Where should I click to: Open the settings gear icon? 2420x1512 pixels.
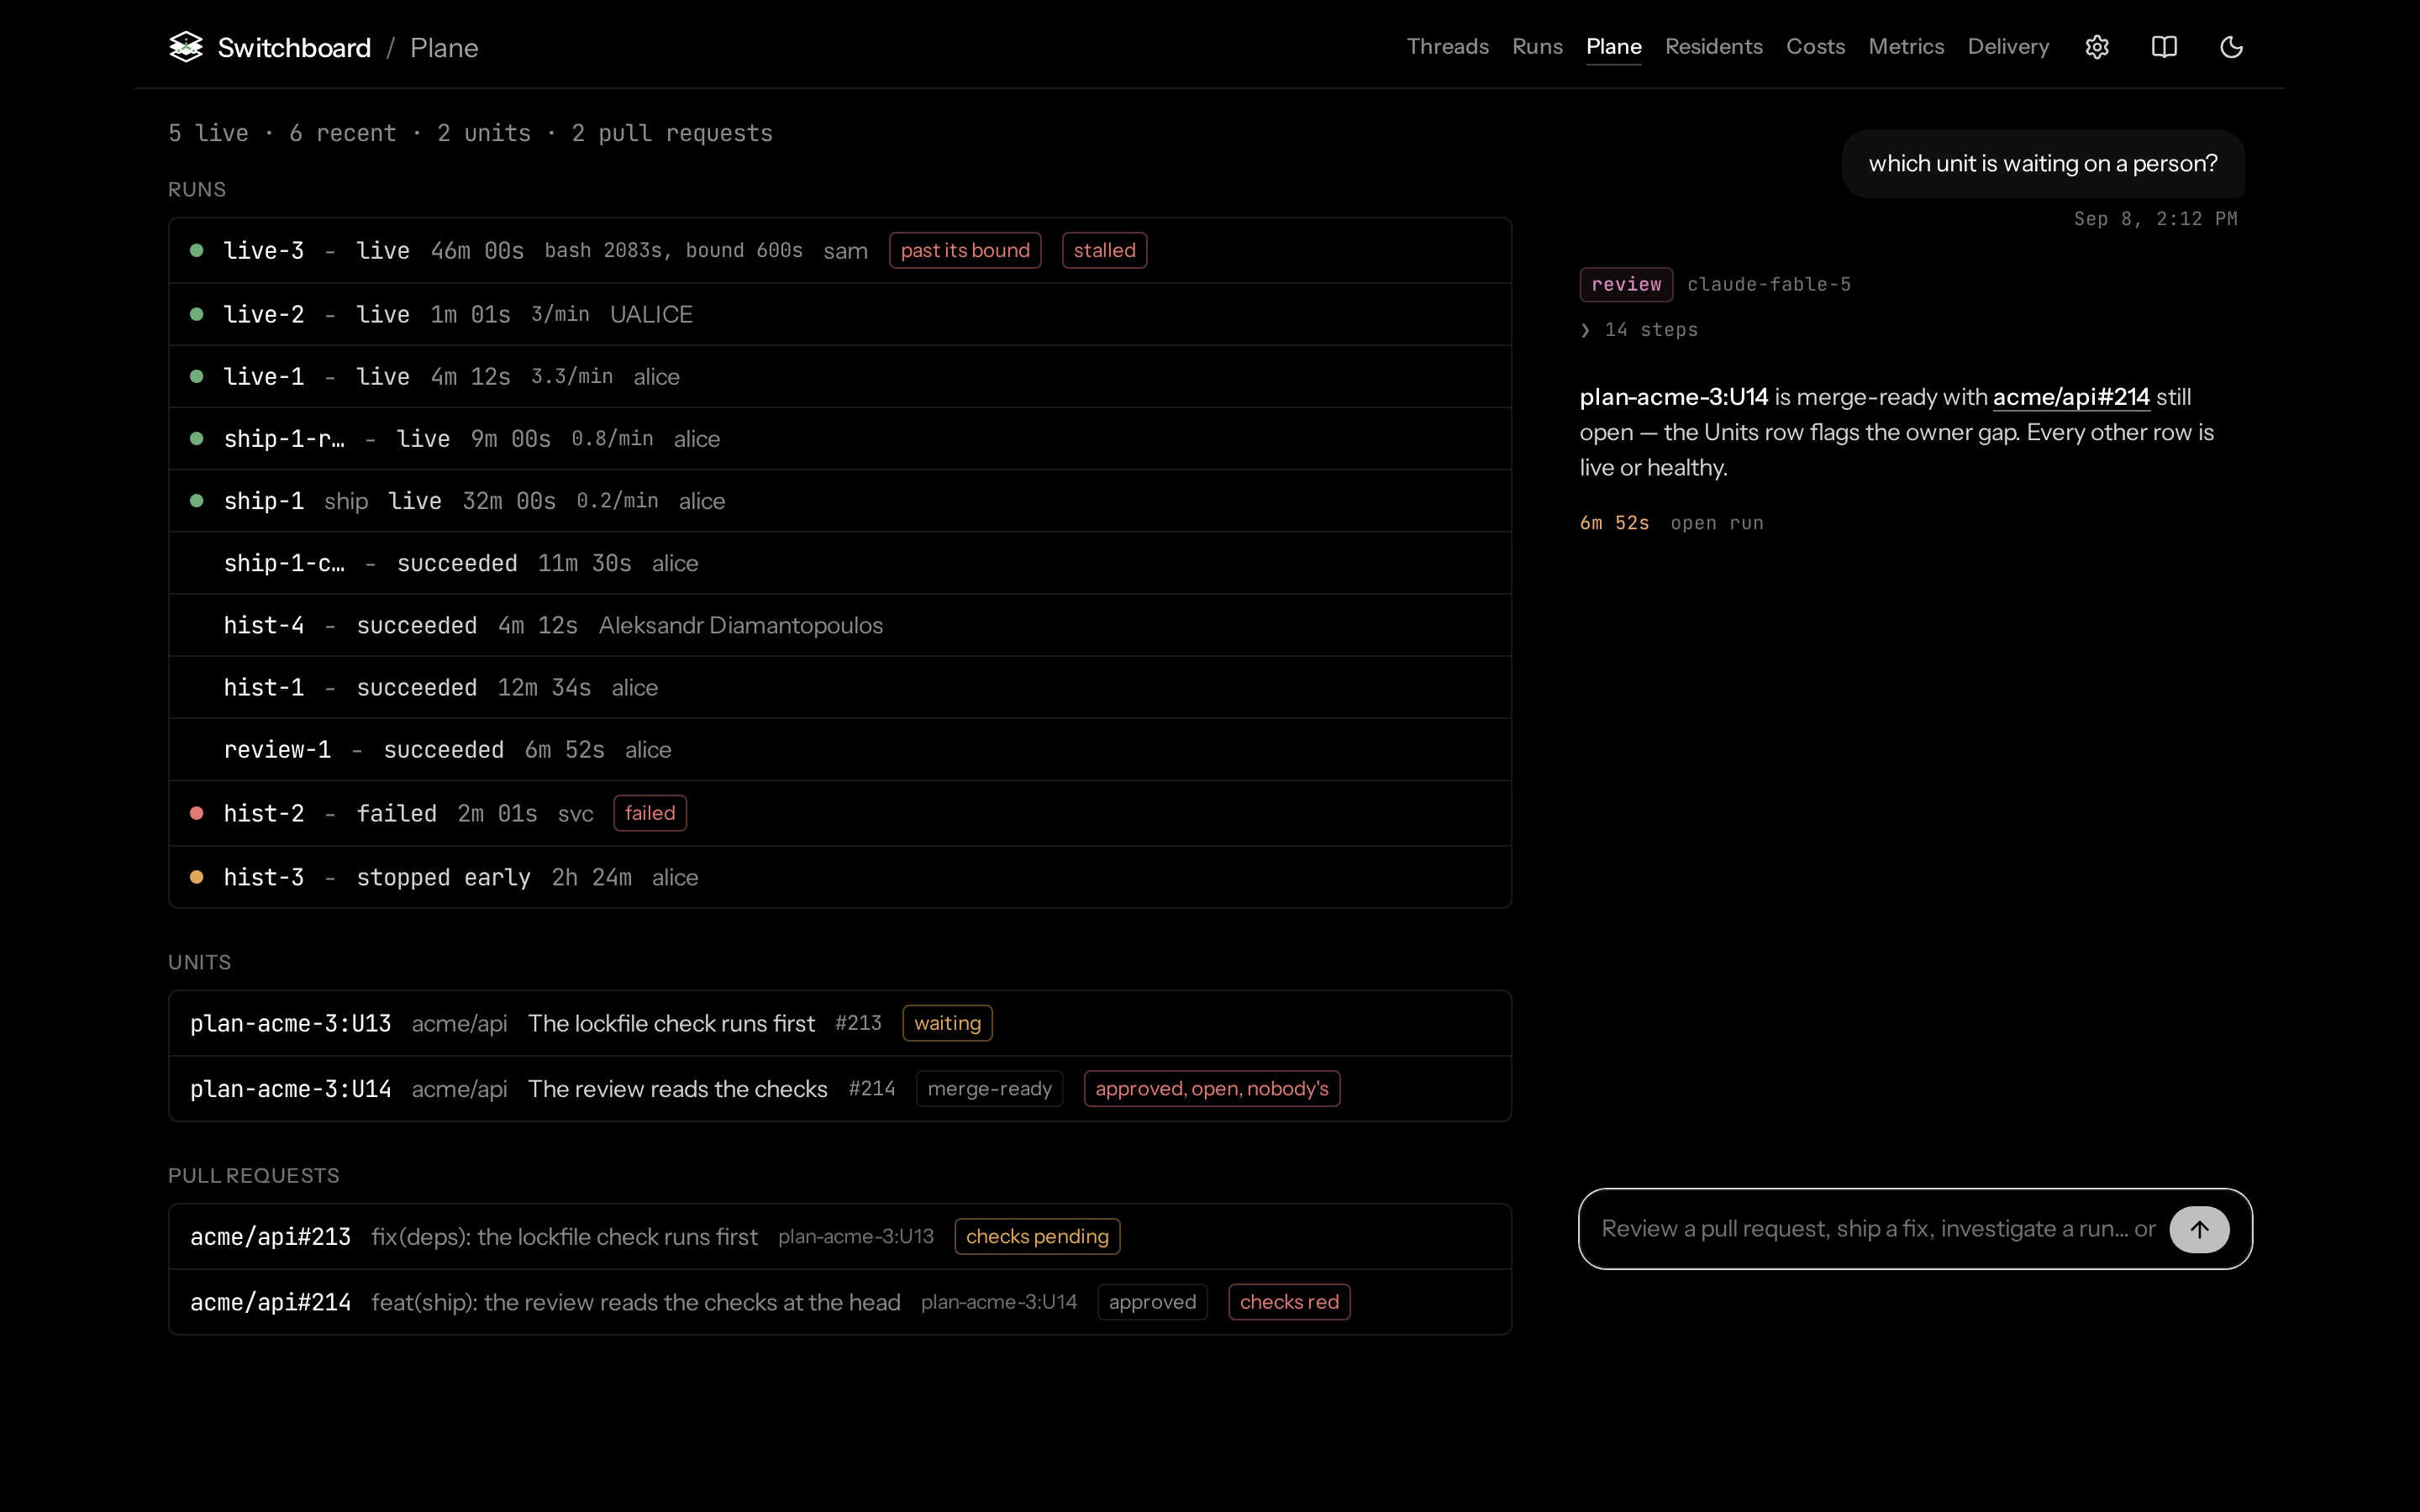(x=2097, y=47)
